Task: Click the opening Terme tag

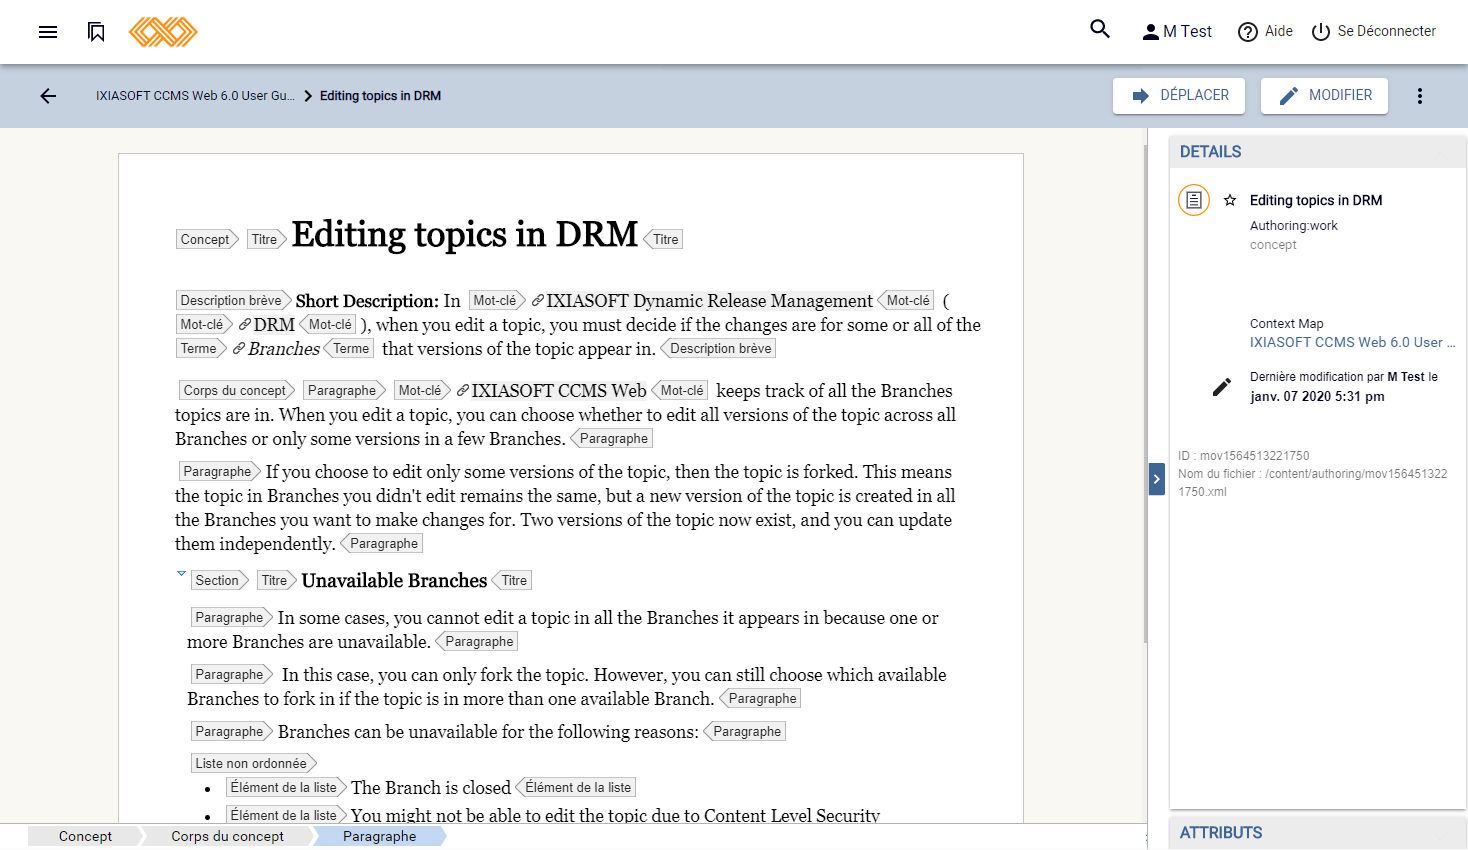Action: click(200, 348)
